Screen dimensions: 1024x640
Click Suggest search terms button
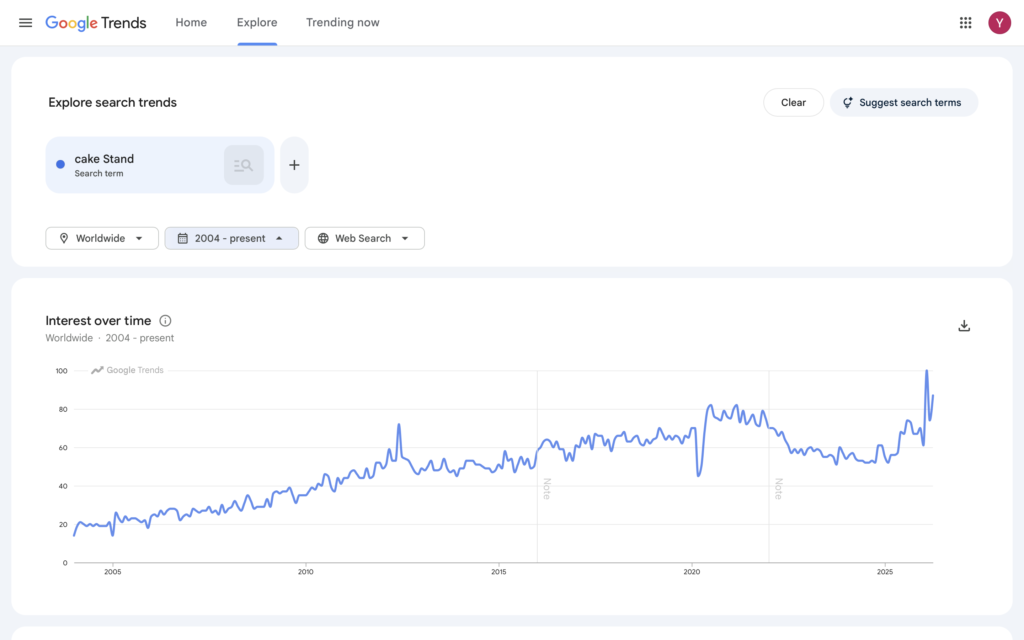[903, 102]
